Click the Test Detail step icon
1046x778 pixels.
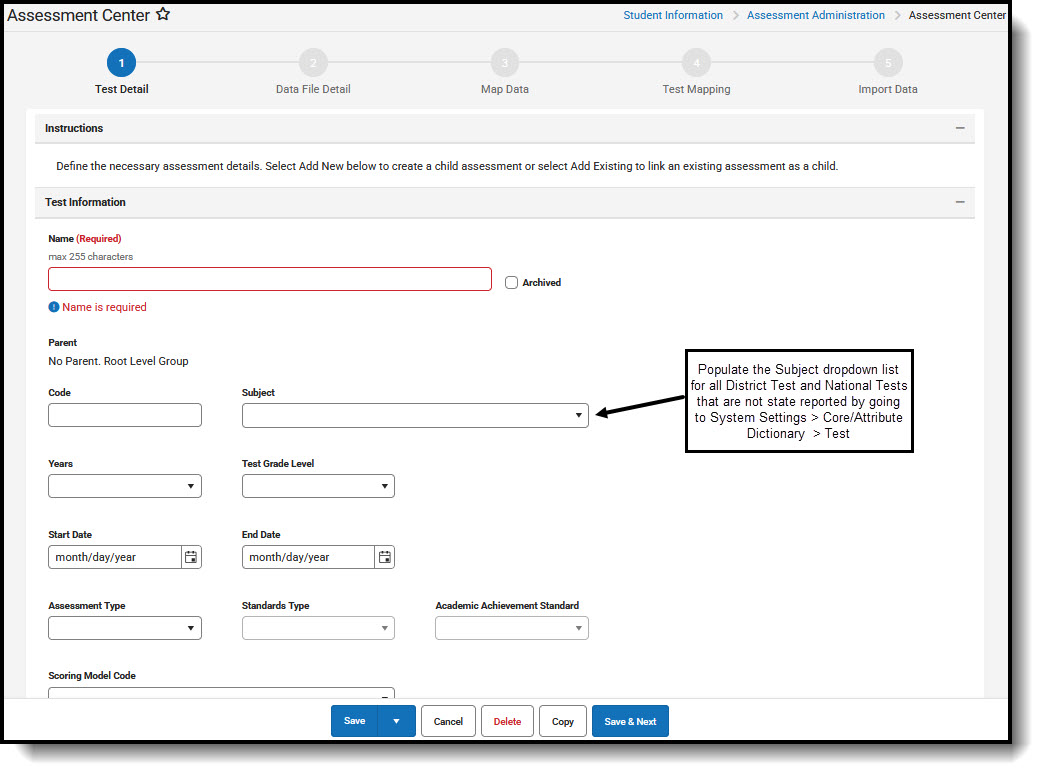coord(121,62)
